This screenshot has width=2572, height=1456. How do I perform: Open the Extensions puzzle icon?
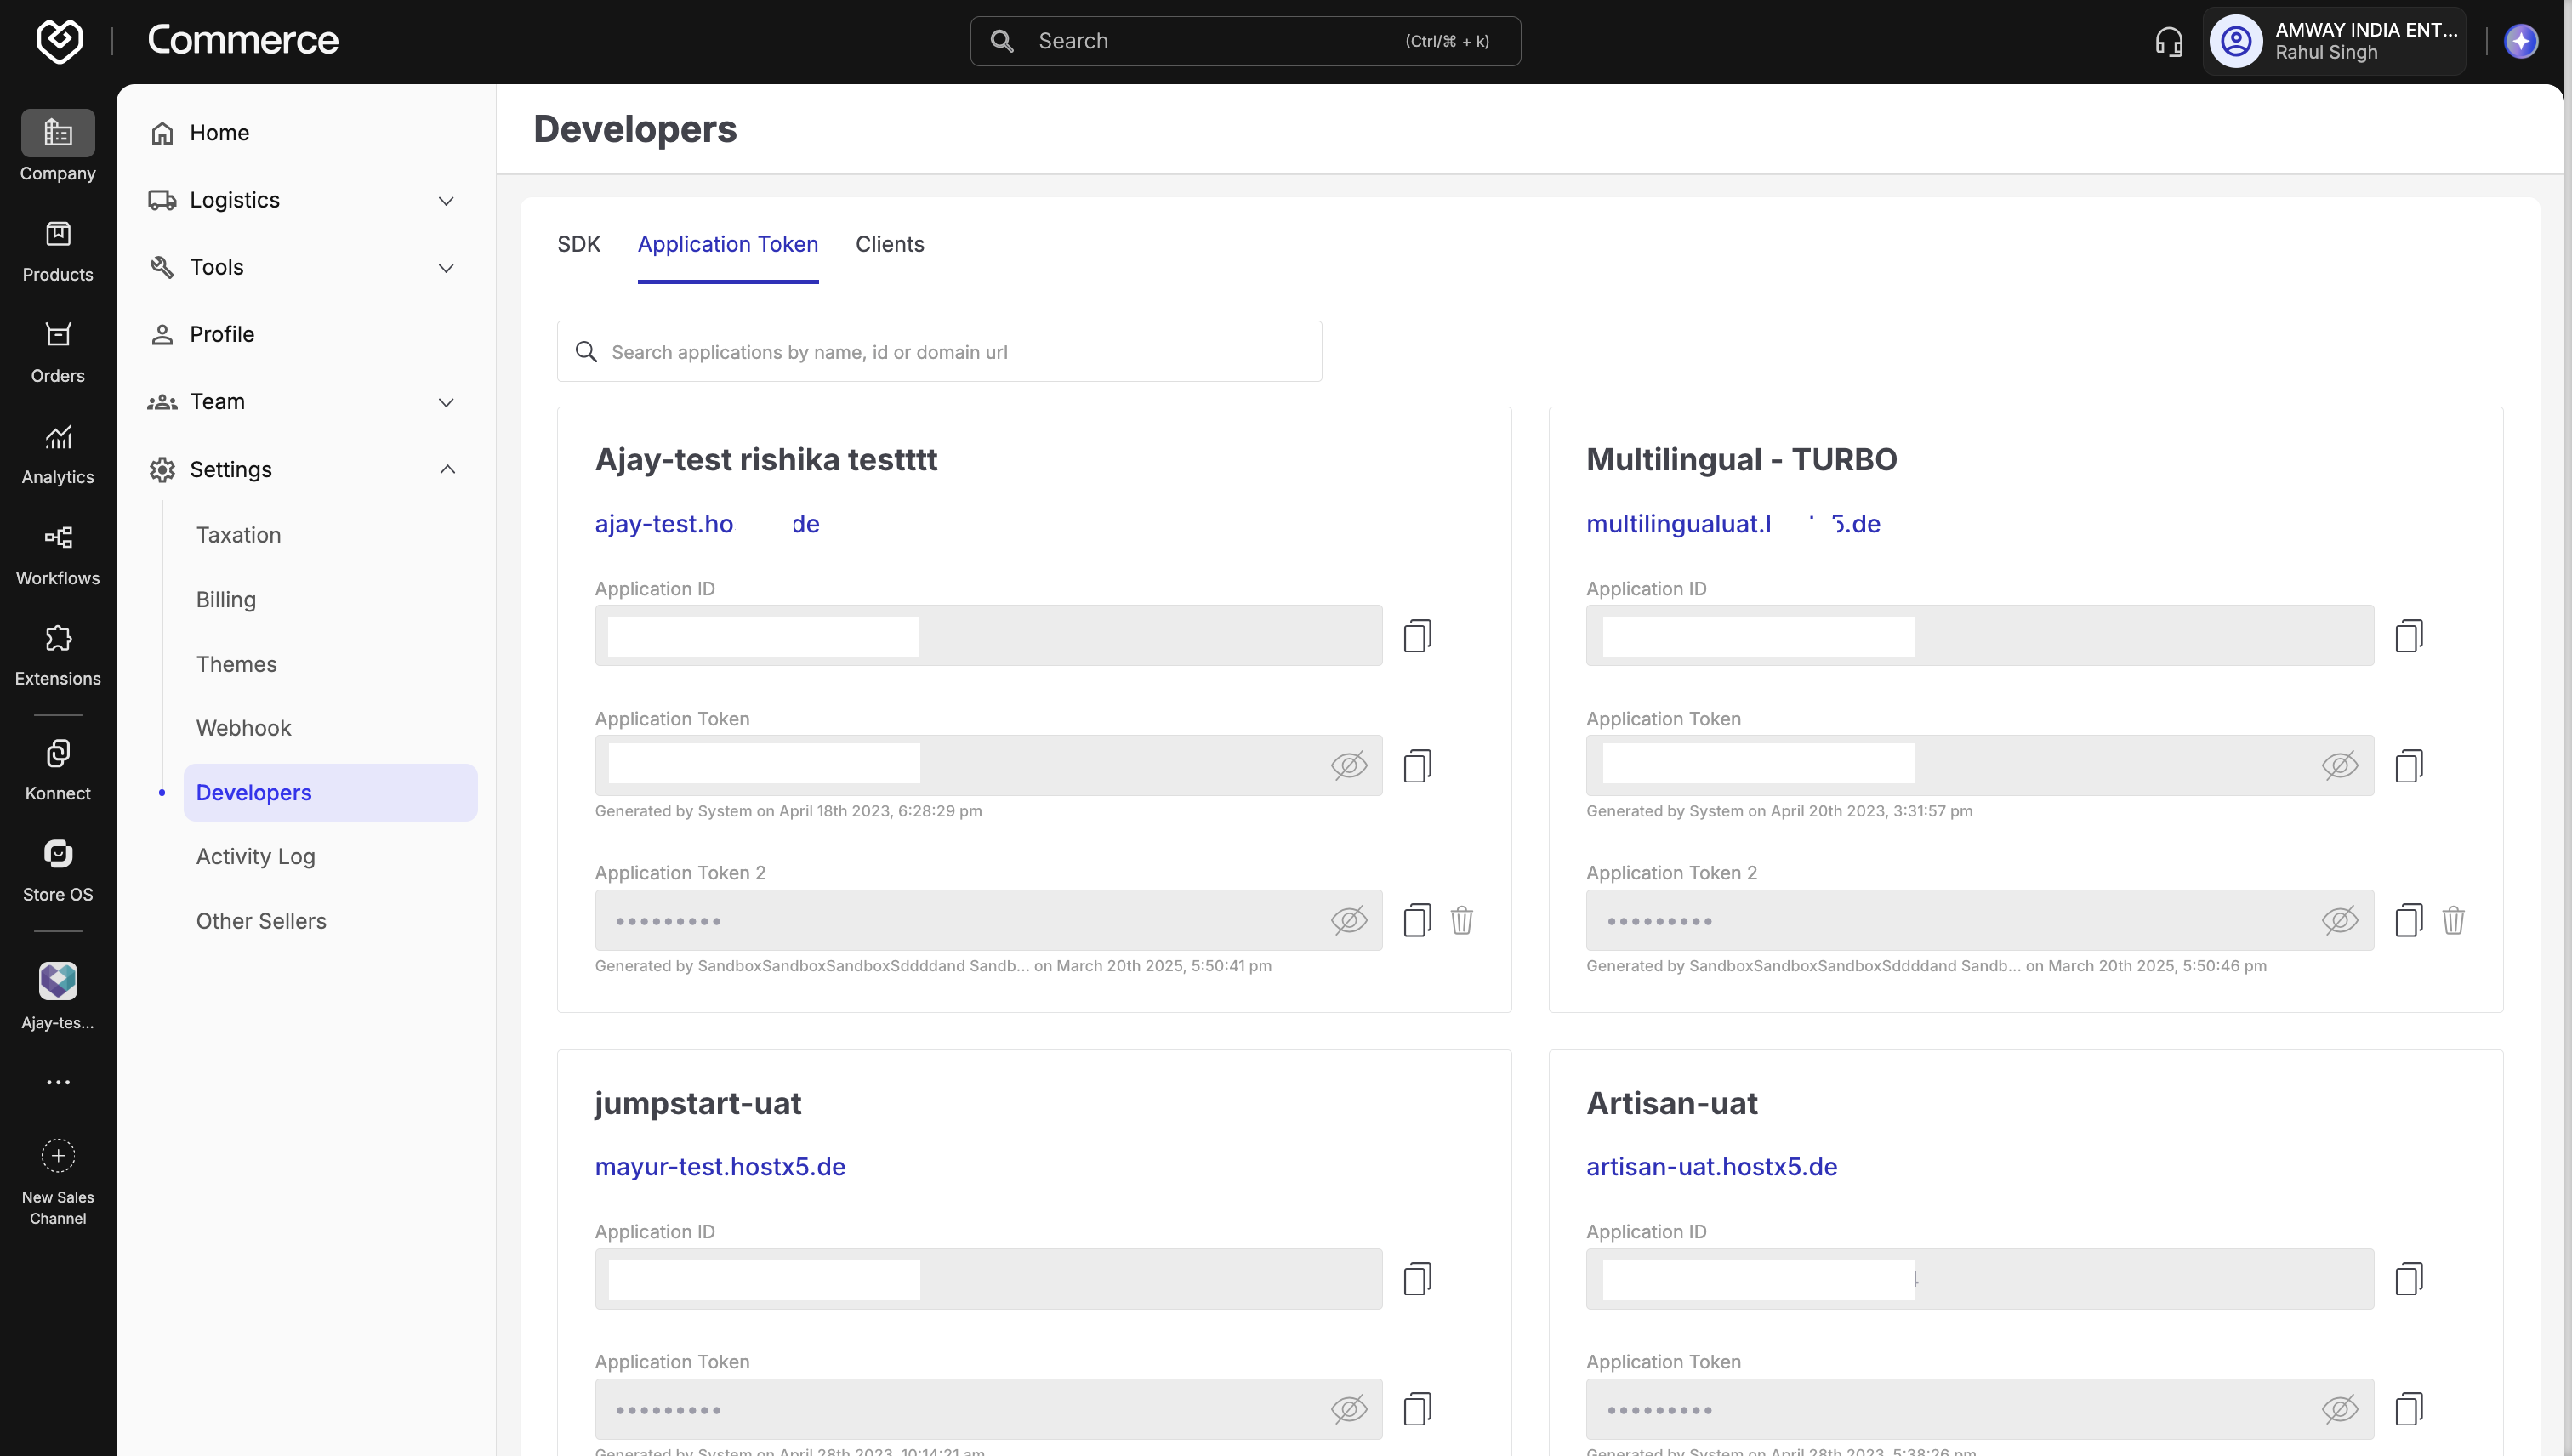pyautogui.click(x=58, y=639)
